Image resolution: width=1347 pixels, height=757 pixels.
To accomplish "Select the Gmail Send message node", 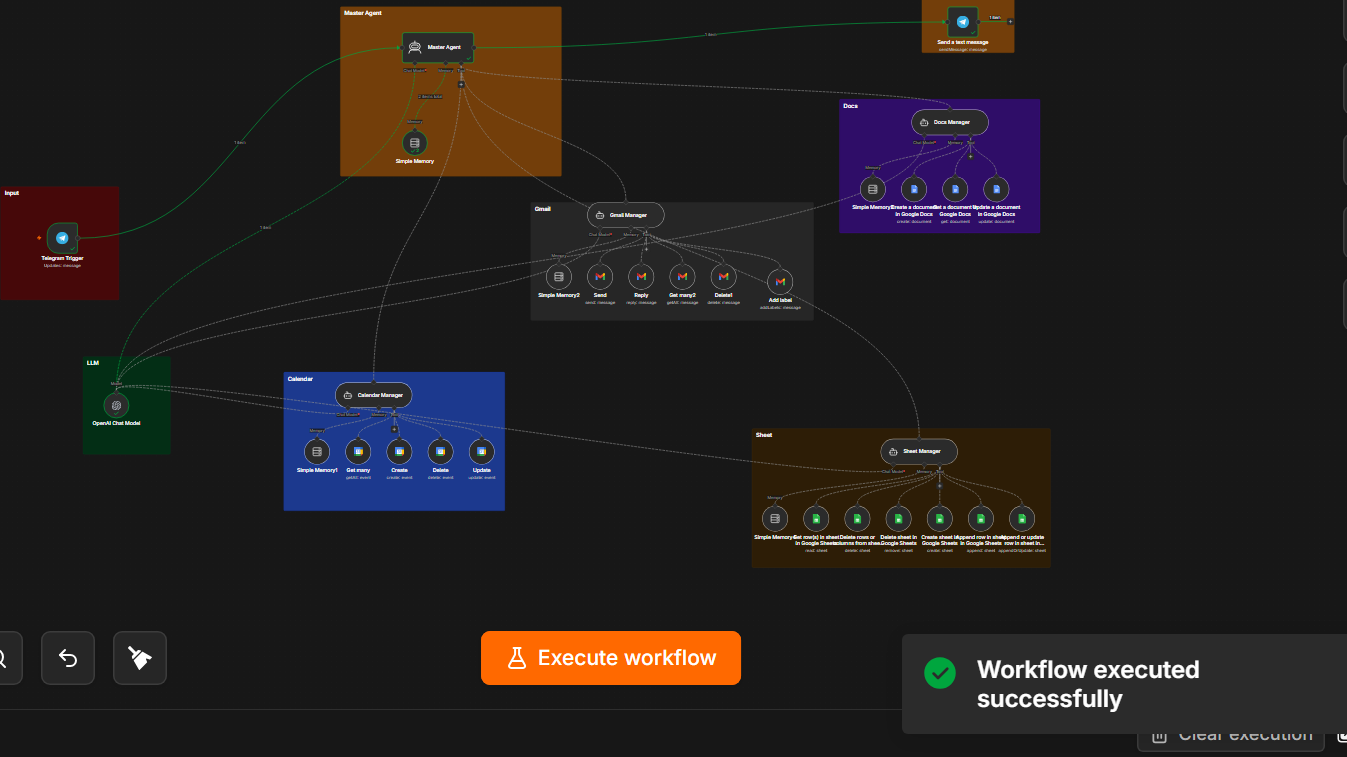I will point(600,276).
